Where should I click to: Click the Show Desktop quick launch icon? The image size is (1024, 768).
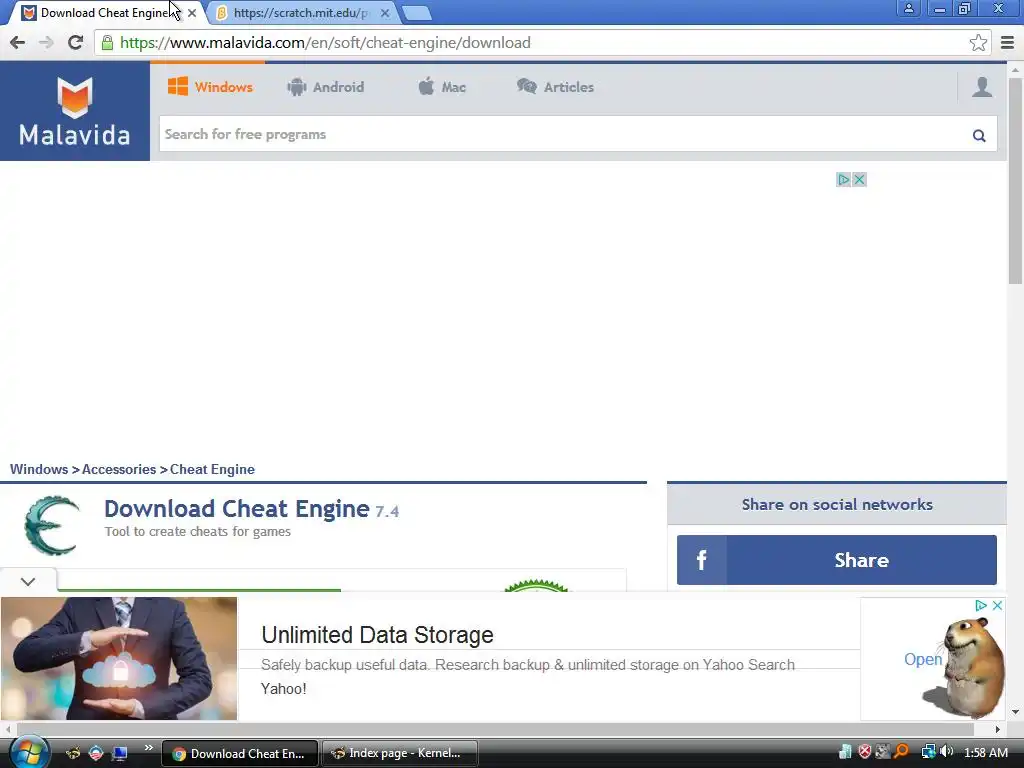click(120, 753)
